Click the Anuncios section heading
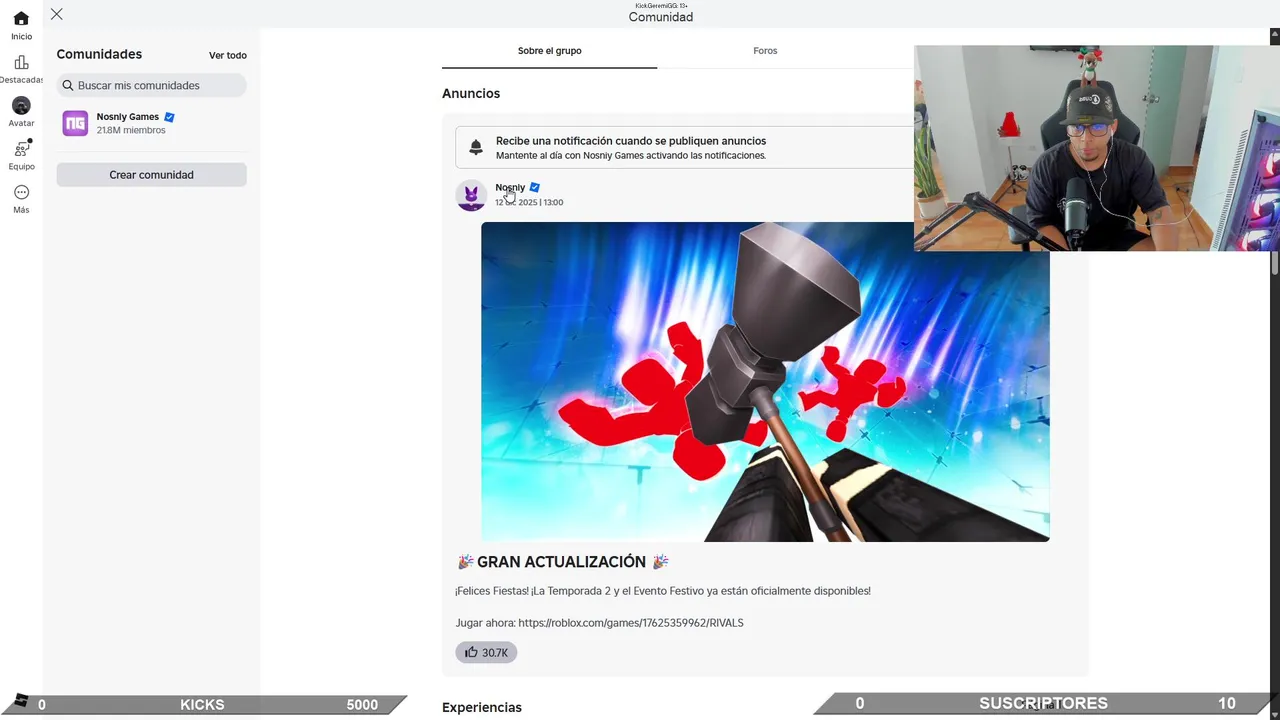The height and width of the screenshot is (720, 1280). point(471,94)
